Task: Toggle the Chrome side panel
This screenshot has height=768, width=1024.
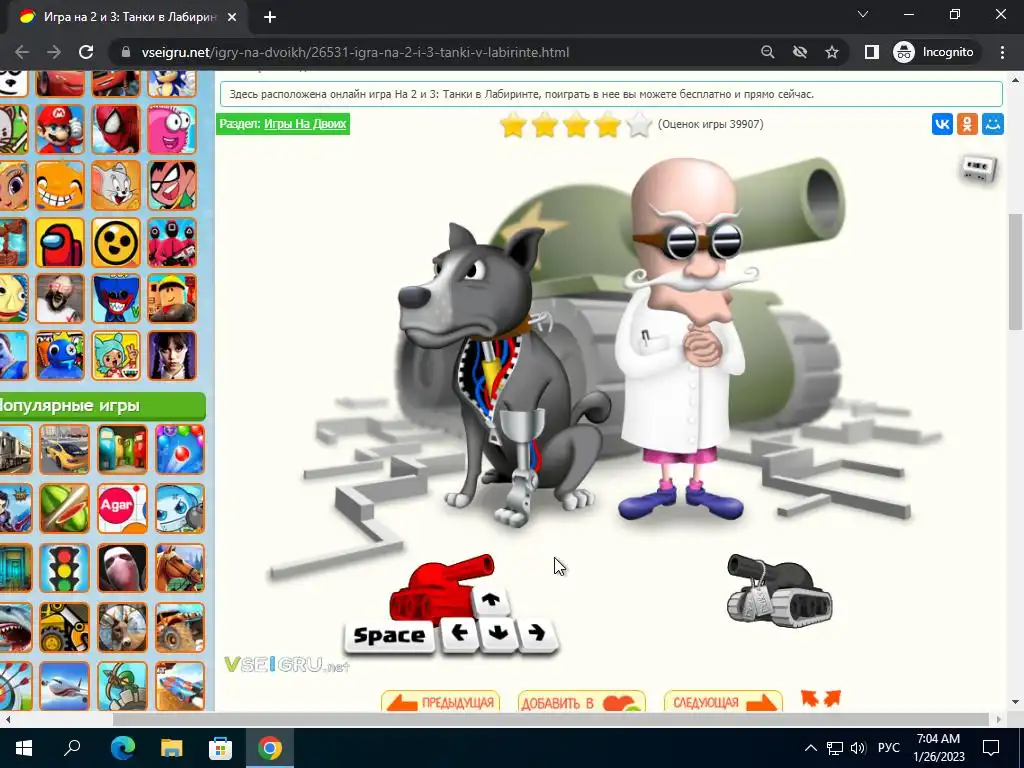Action: (871, 52)
